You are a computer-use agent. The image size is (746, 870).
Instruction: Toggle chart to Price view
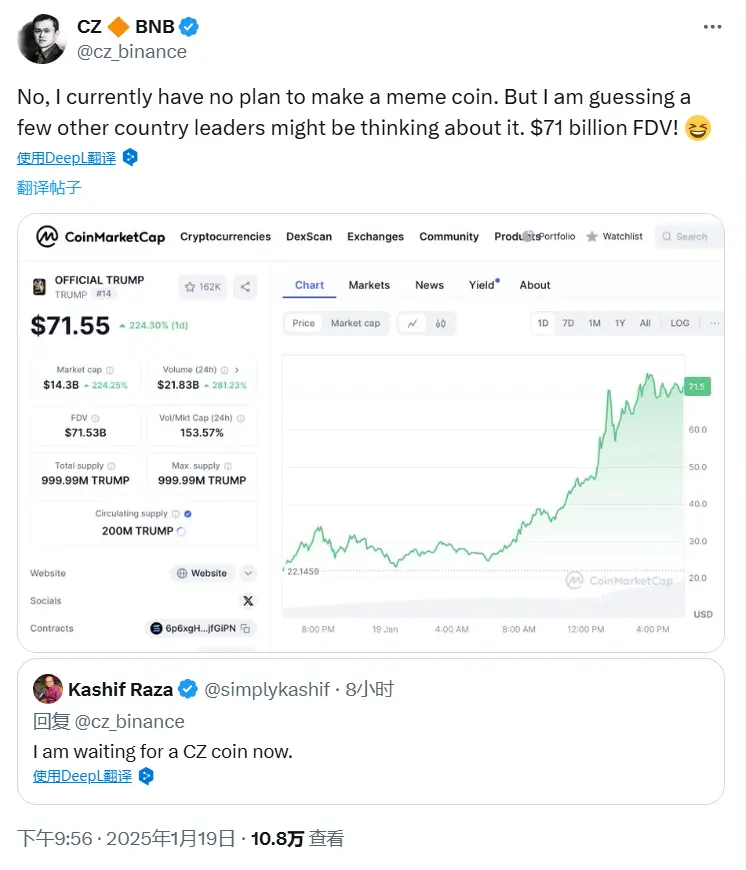(x=303, y=323)
